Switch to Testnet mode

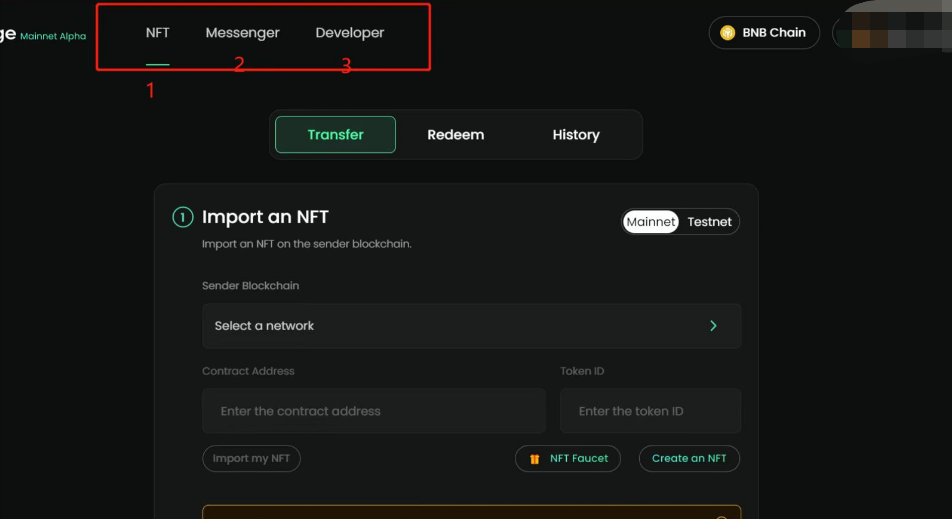(709, 222)
